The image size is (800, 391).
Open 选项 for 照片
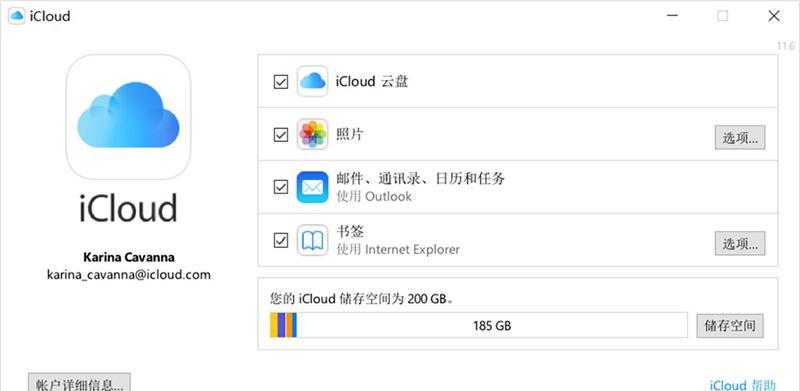click(740, 137)
